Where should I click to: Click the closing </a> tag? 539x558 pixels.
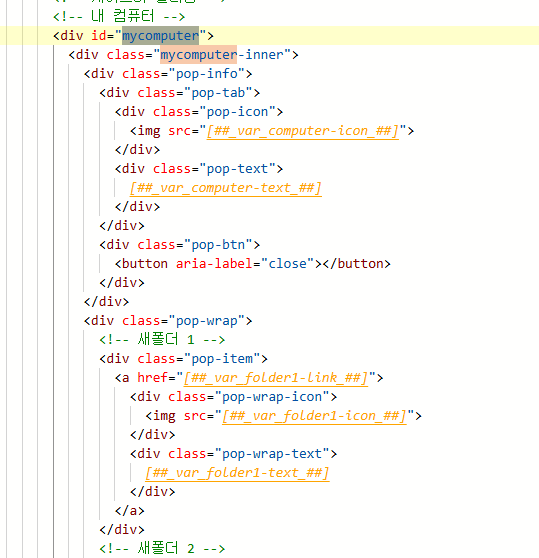(x=130, y=511)
